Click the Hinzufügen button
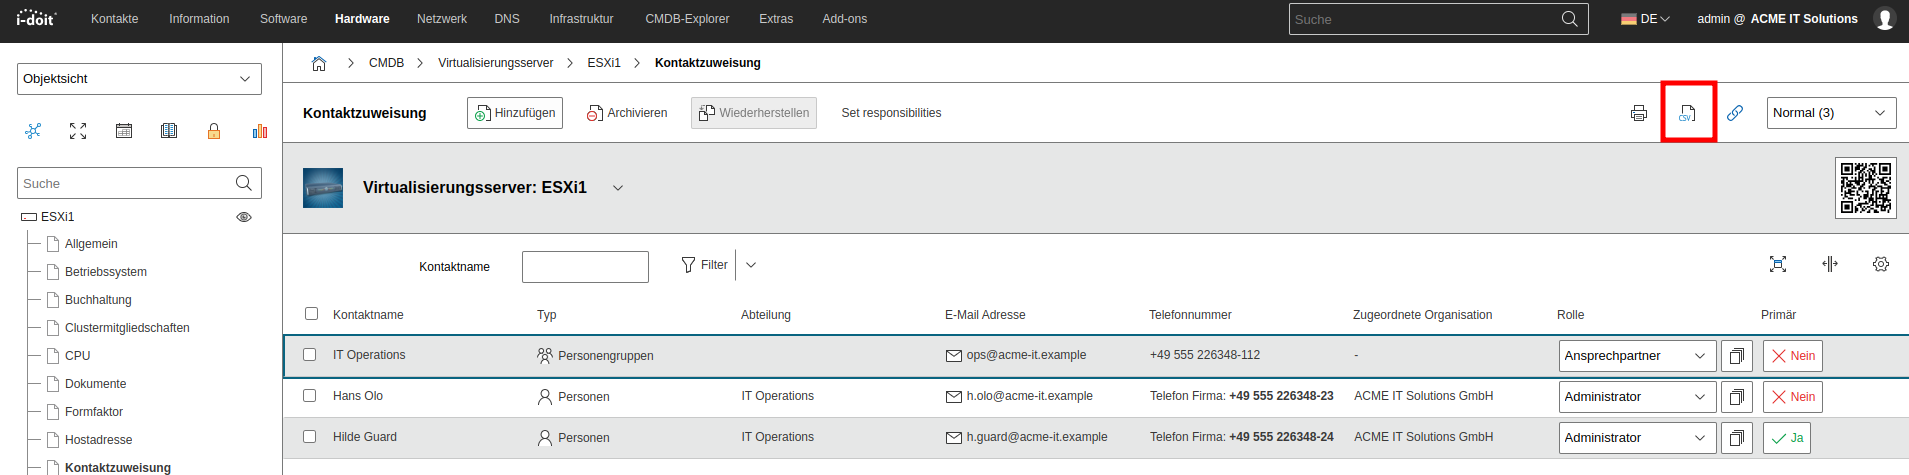The height and width of the screenshot is (475, 1909). click(x=515, y=113)
